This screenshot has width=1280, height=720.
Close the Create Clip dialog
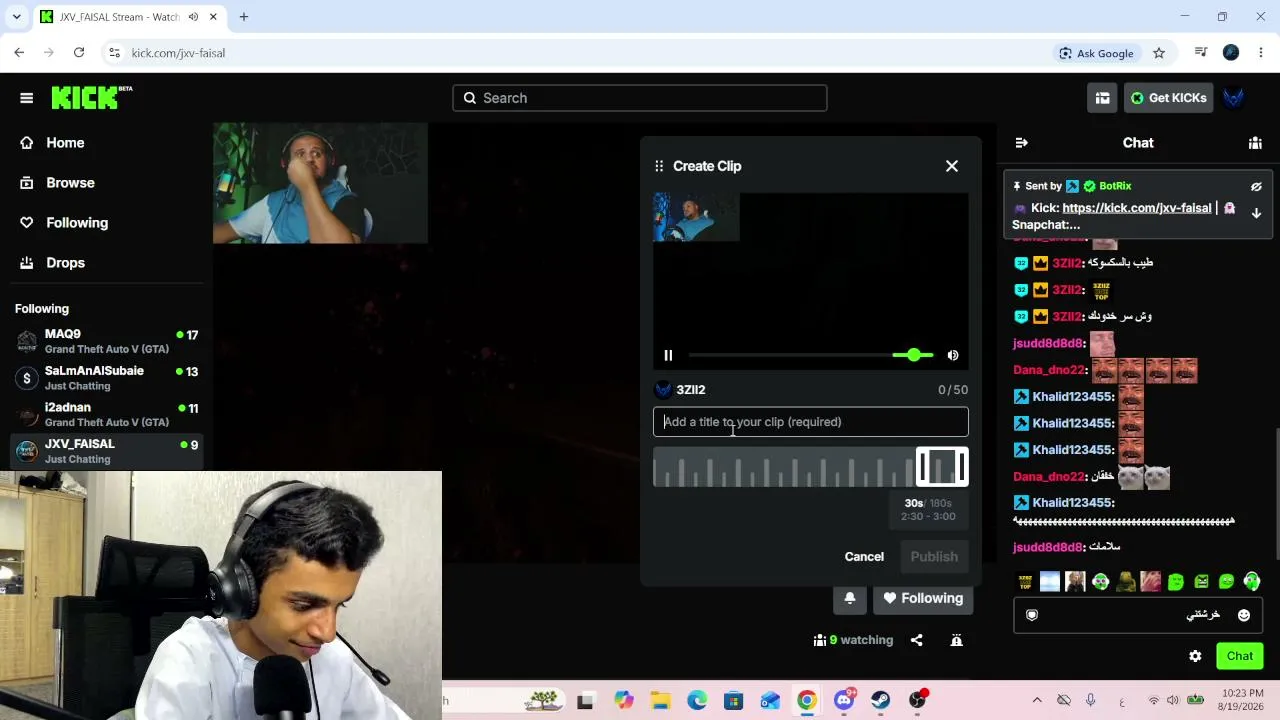952,166
